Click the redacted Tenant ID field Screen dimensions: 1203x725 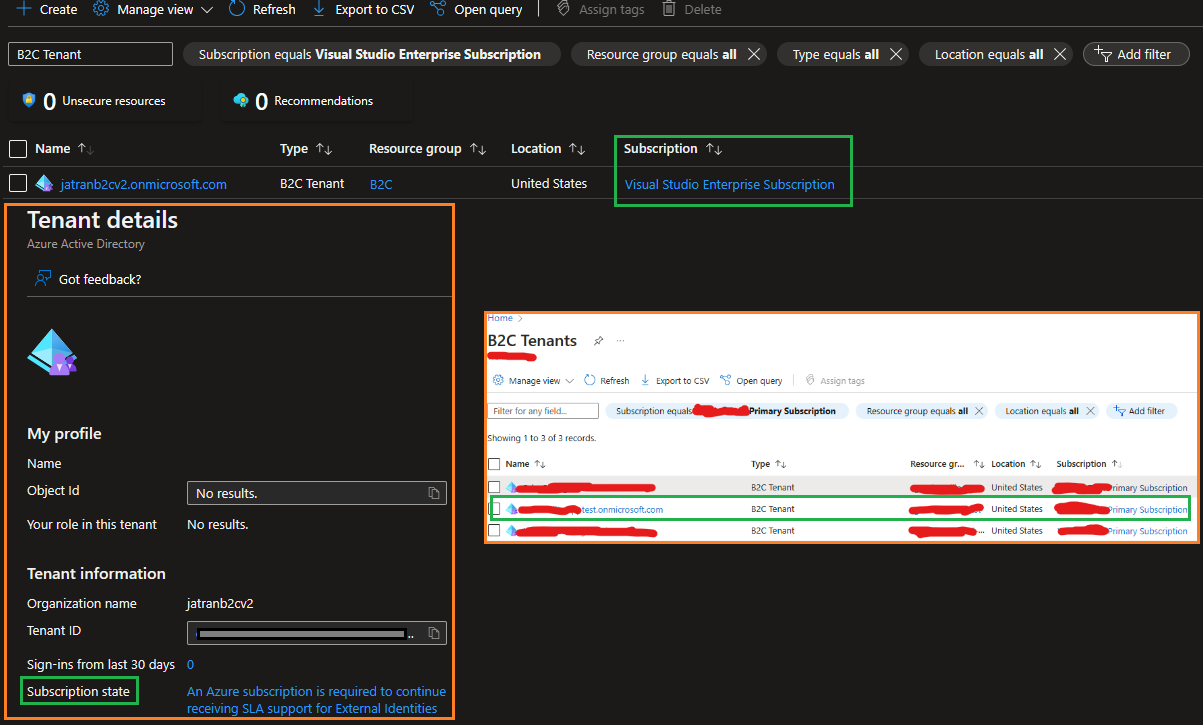(x=316, y=633)
